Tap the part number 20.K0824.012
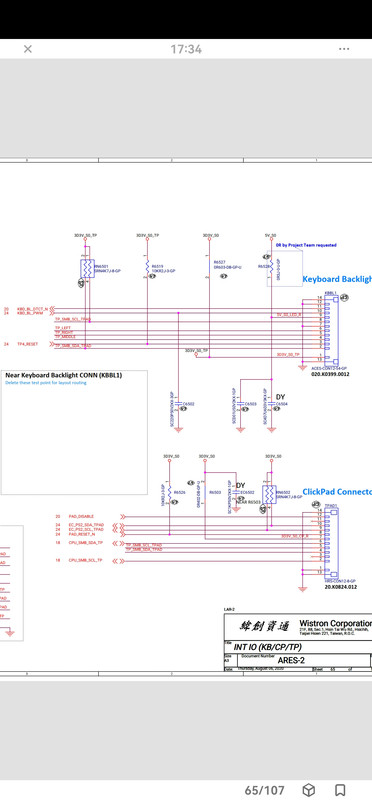The image size is (372, 800). pyautogui.click(x=341, y=587)
